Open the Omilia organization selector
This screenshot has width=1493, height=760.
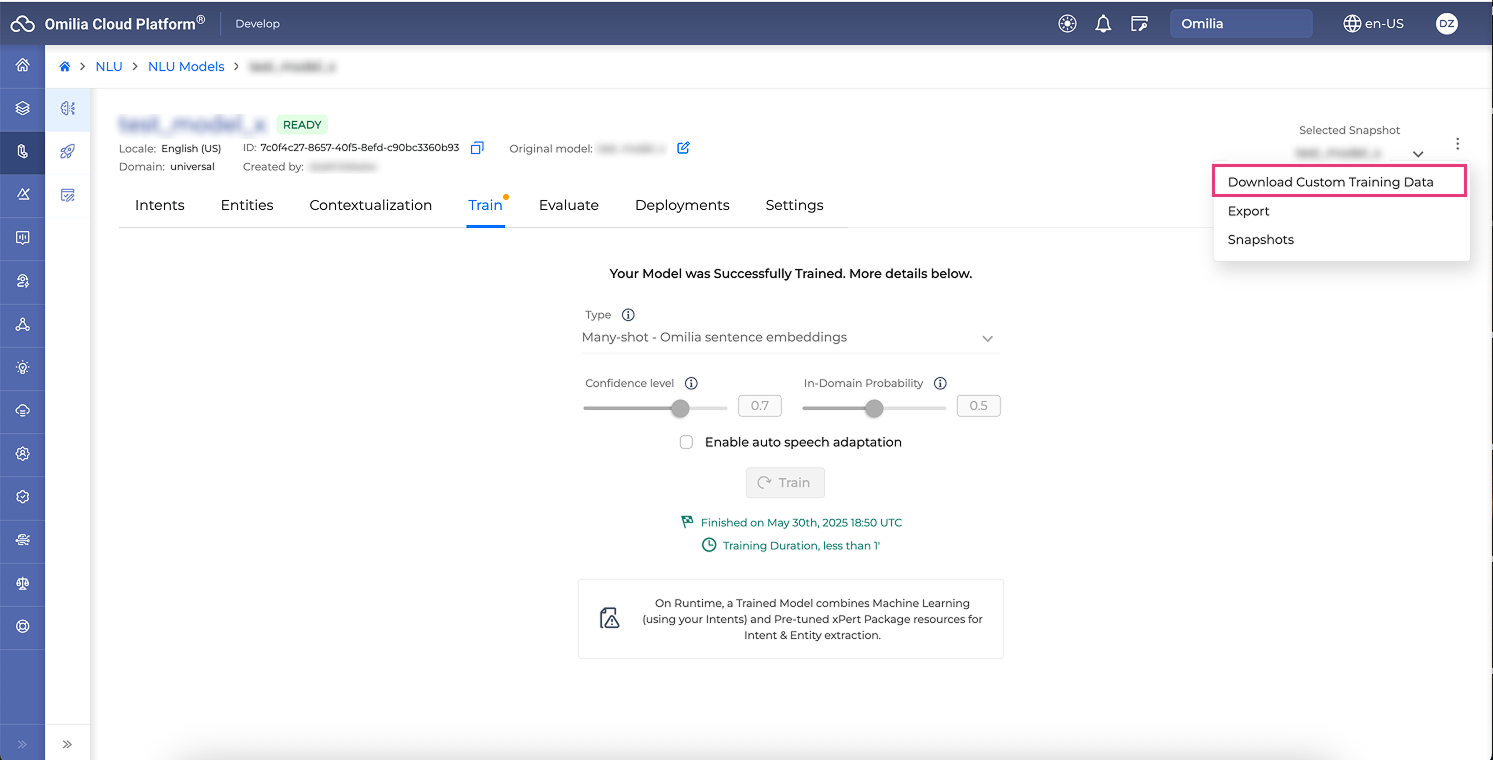coord(1241,24)
